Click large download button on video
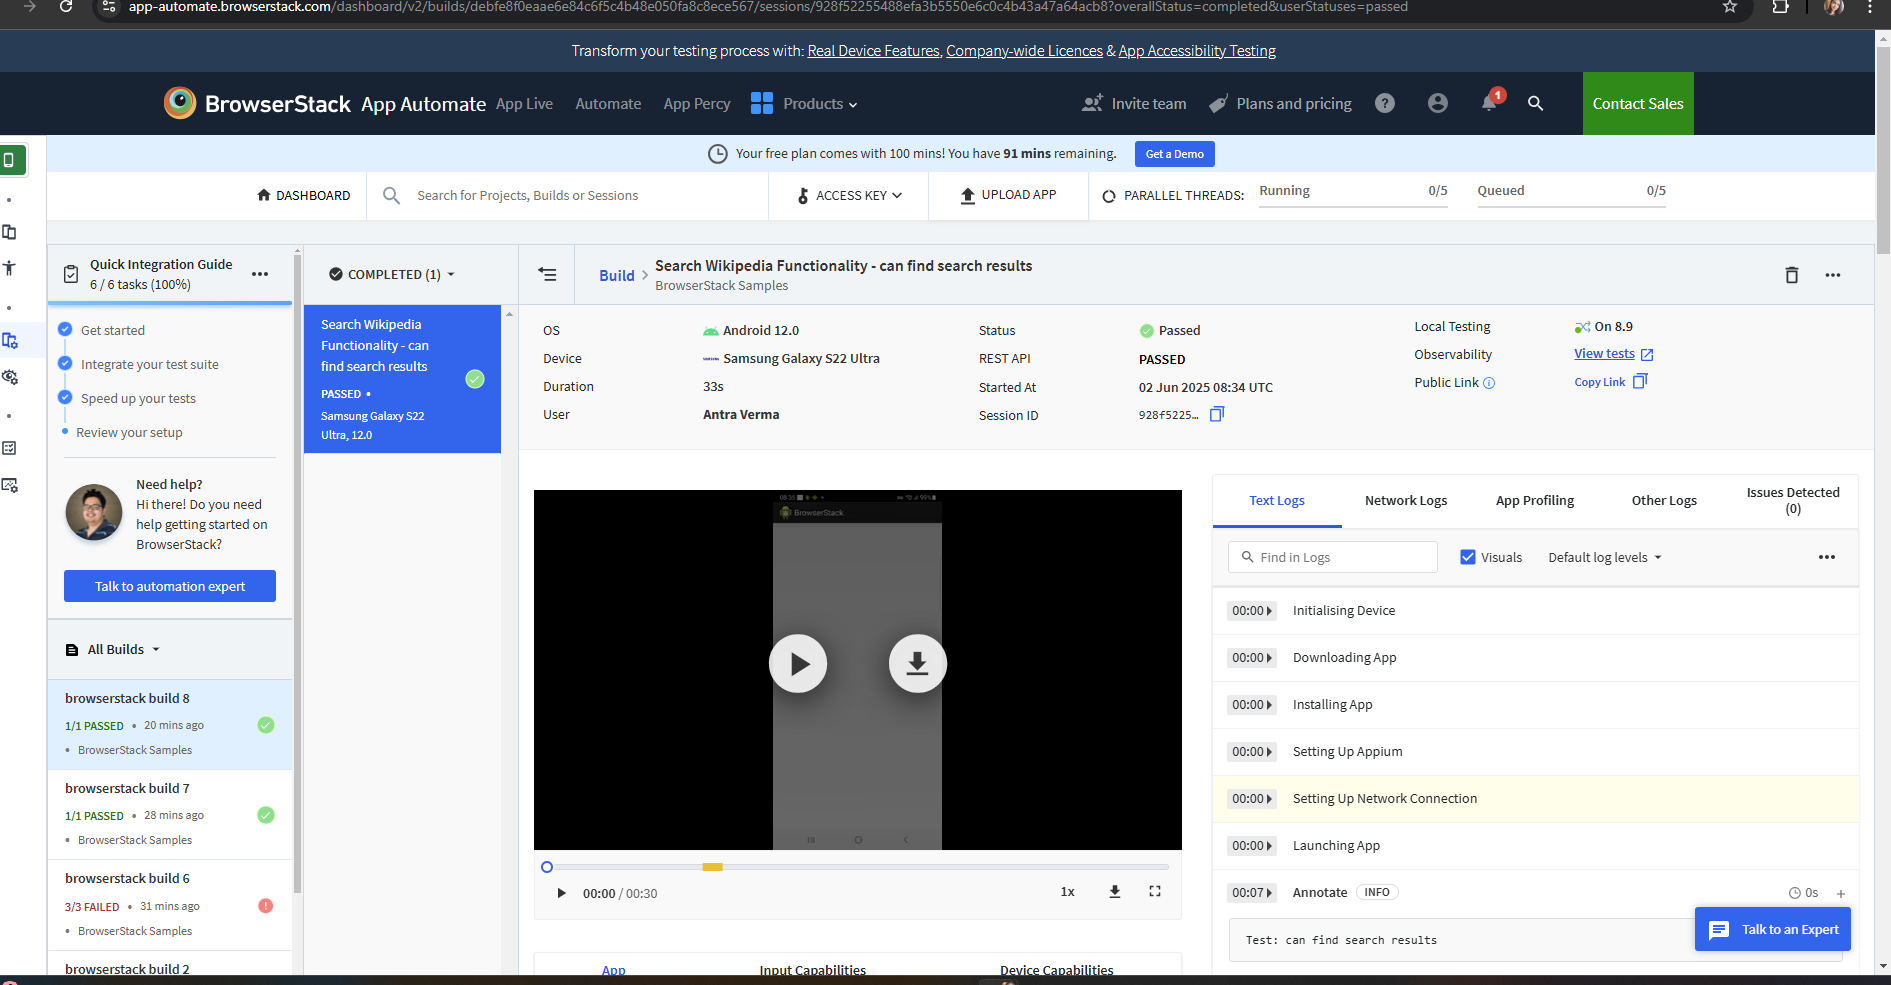This screenshot has height=985, width=1891. click(918, 663)
